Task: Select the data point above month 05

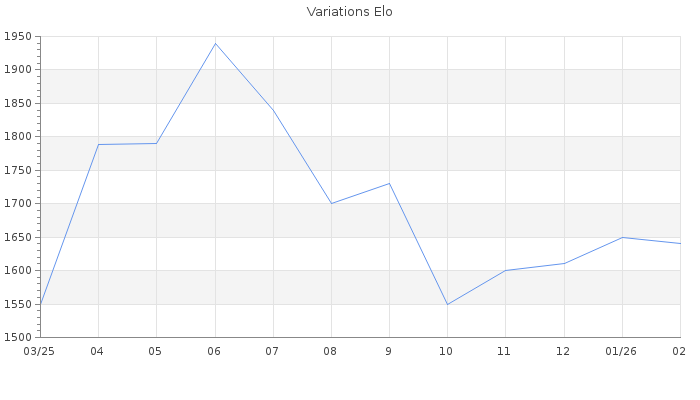Action: [156, 143]
